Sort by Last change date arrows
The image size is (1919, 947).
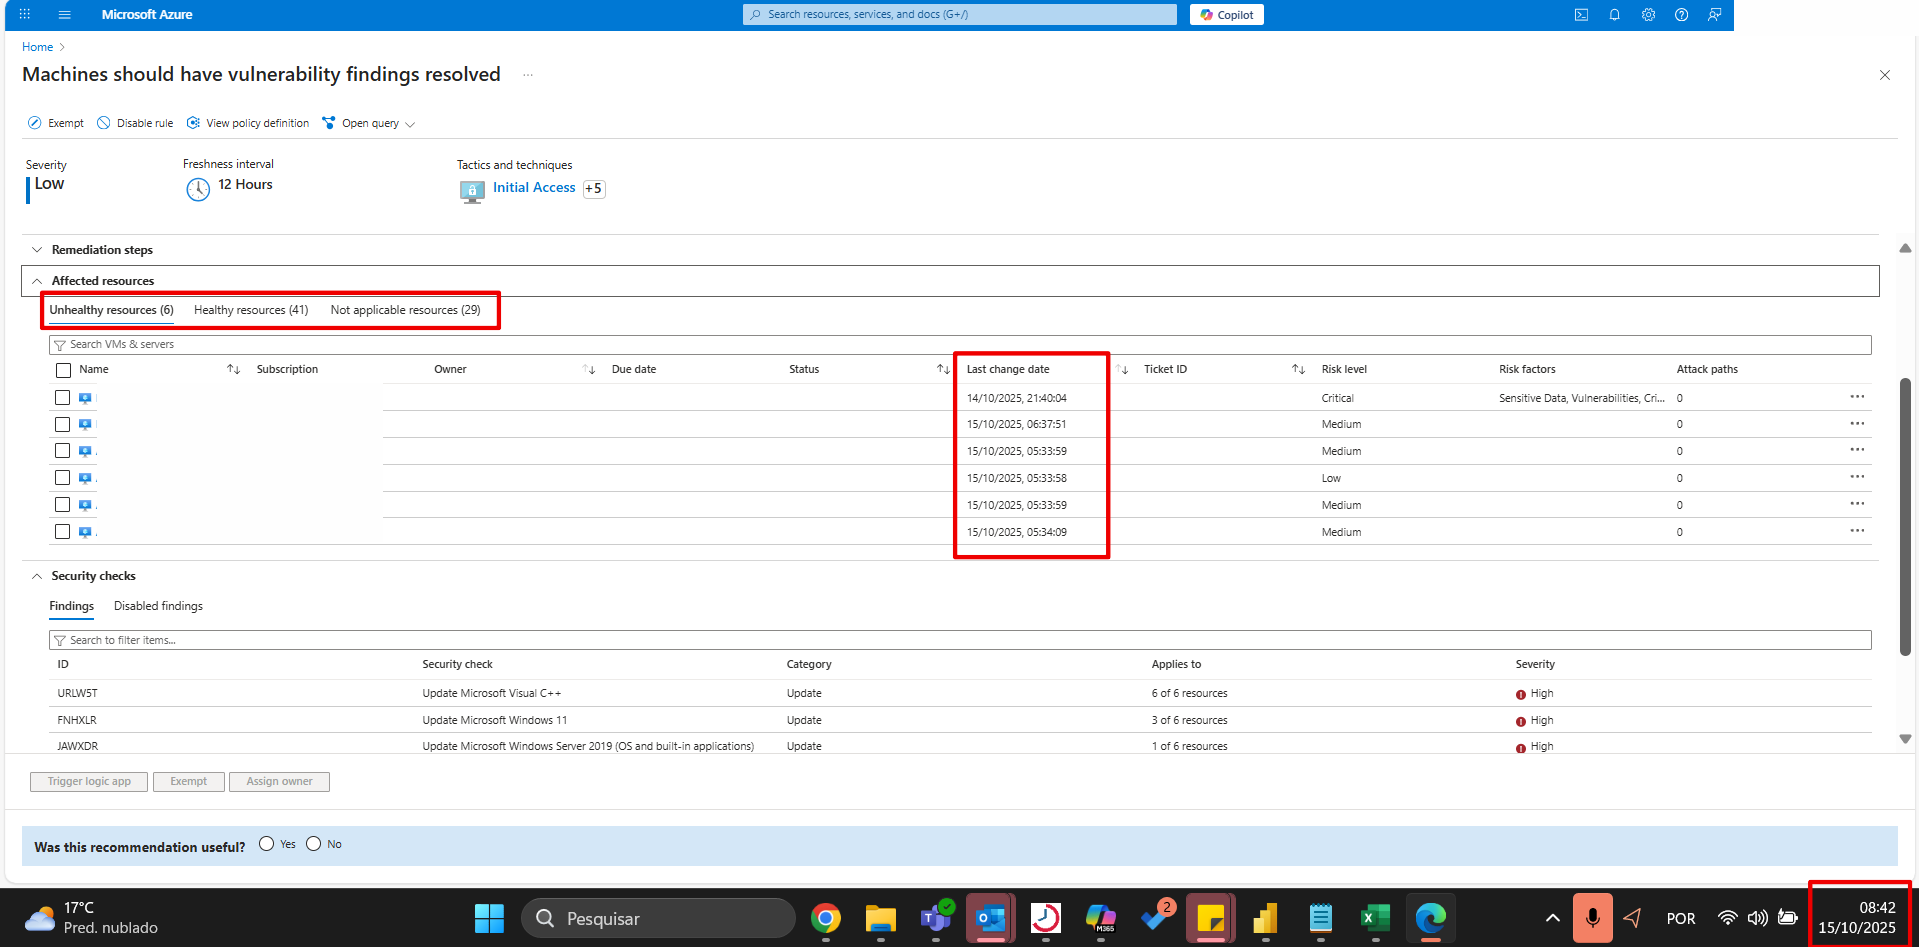(1122, 369)
